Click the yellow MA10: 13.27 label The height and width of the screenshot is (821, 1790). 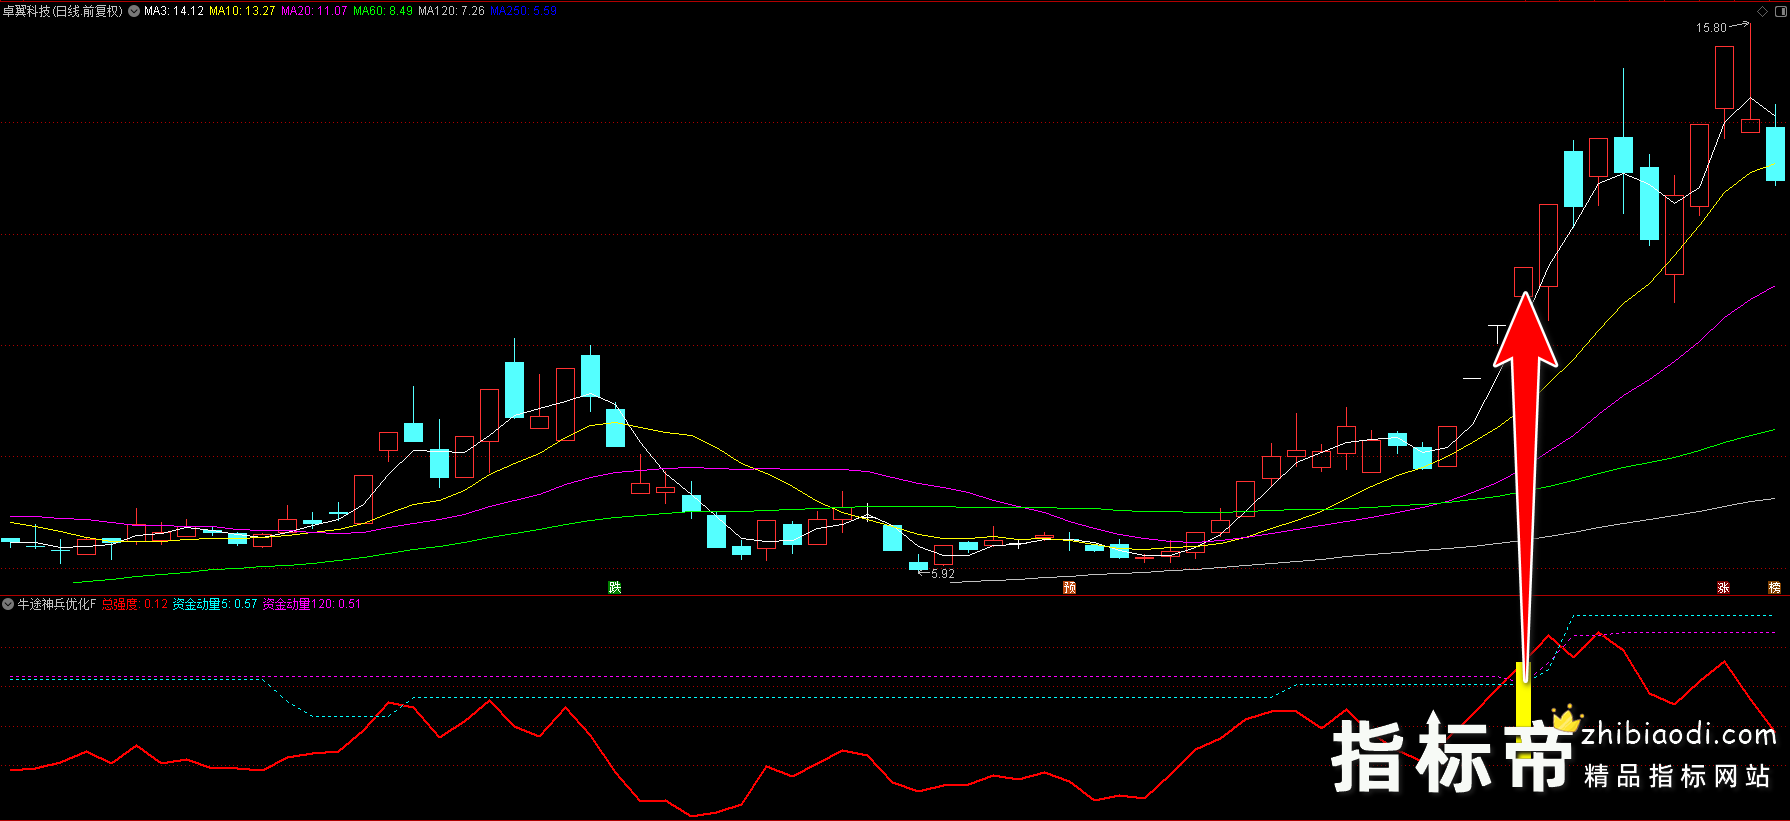(x=242, y=11)
